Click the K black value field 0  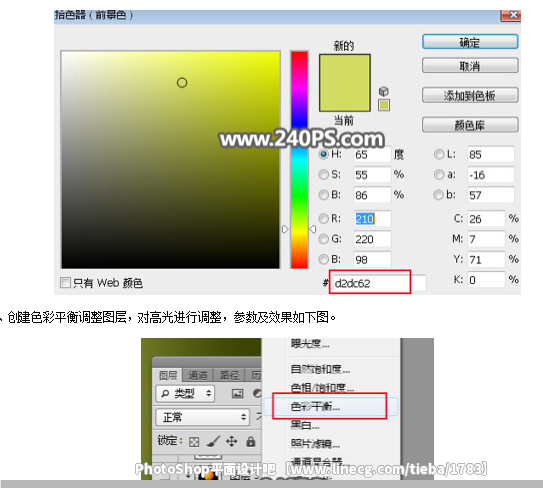pos(486,280)
